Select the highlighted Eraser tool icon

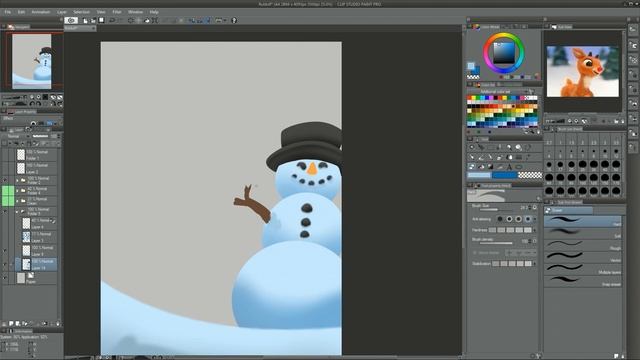point(471,167)
